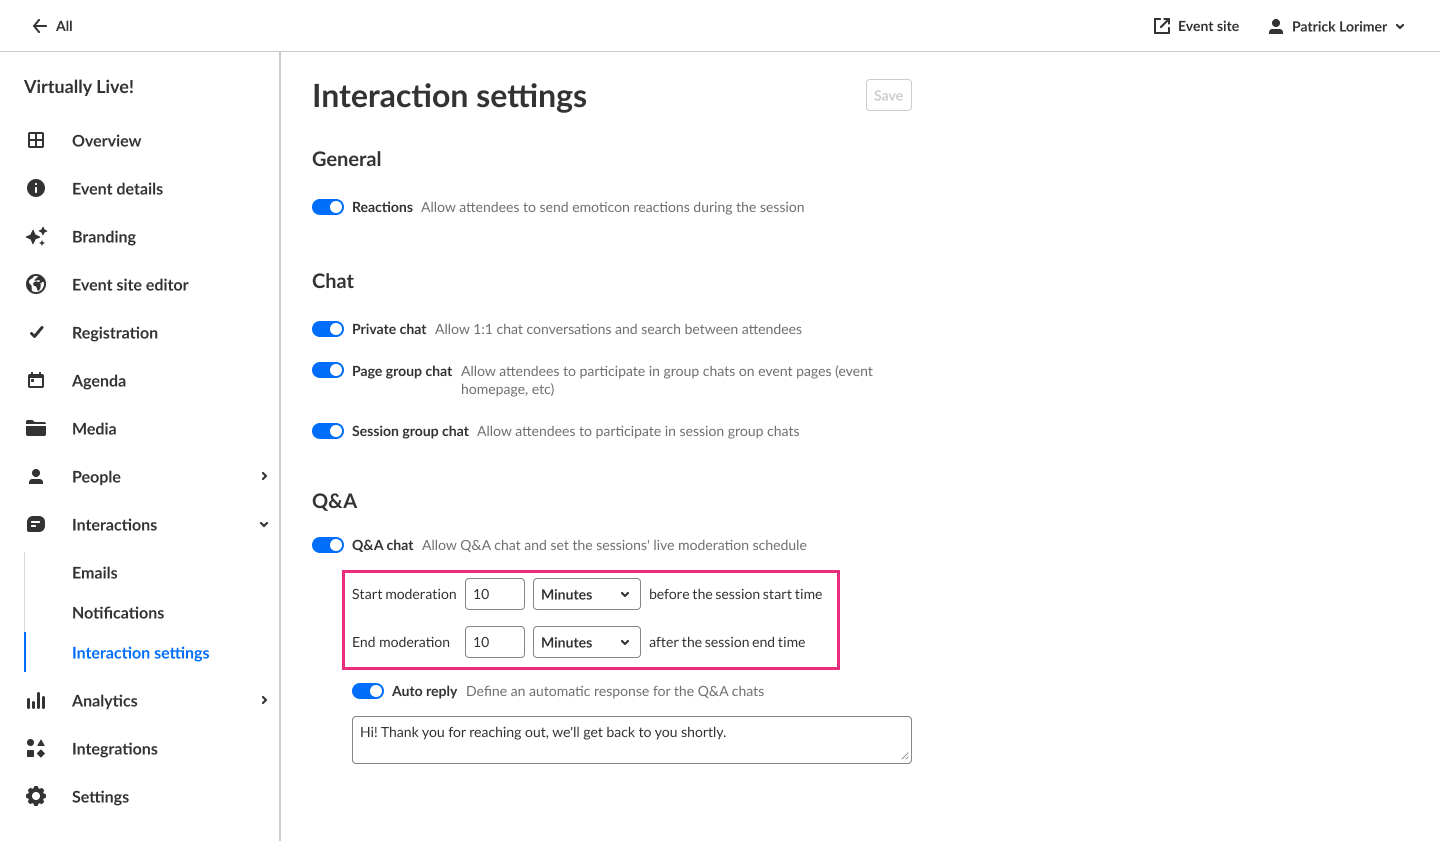Toggle the Auto reply switch
The image size is (1440, 841).
point(368,691)
